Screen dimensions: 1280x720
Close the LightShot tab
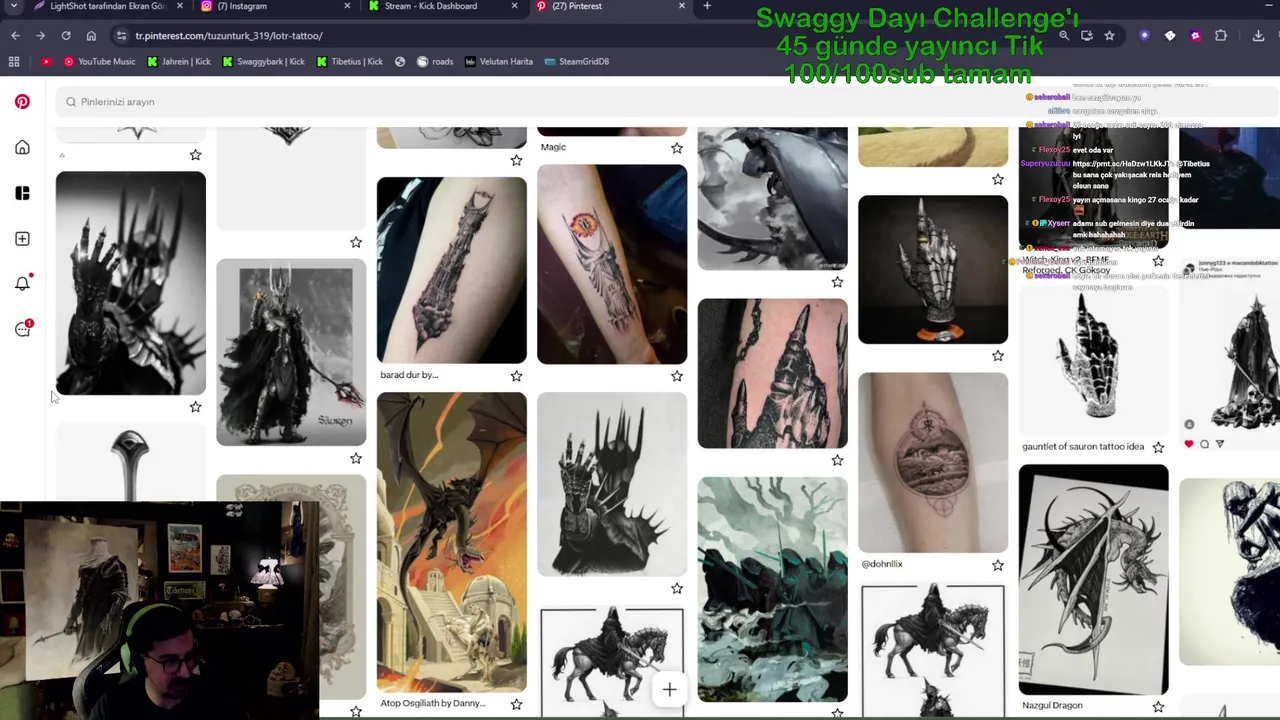[x=180, y=6]
